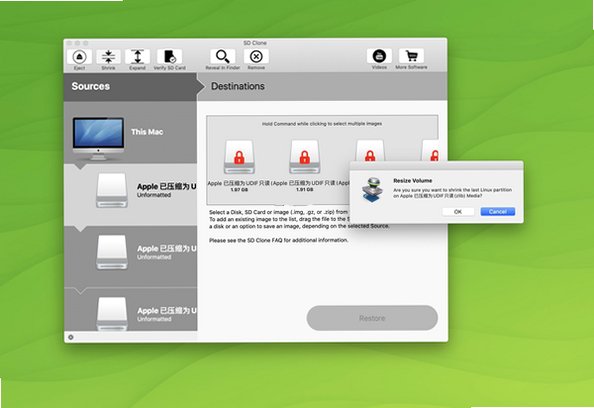Click text "Hold Command while clicking to select multiple images"
The image size is (594, 408).
(322, 124)
